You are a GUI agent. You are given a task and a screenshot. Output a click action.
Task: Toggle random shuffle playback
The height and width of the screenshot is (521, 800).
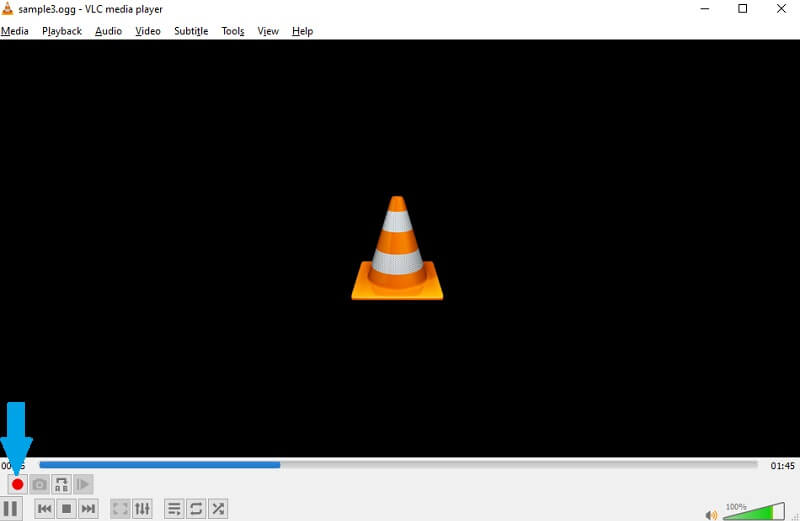[218, 509]
